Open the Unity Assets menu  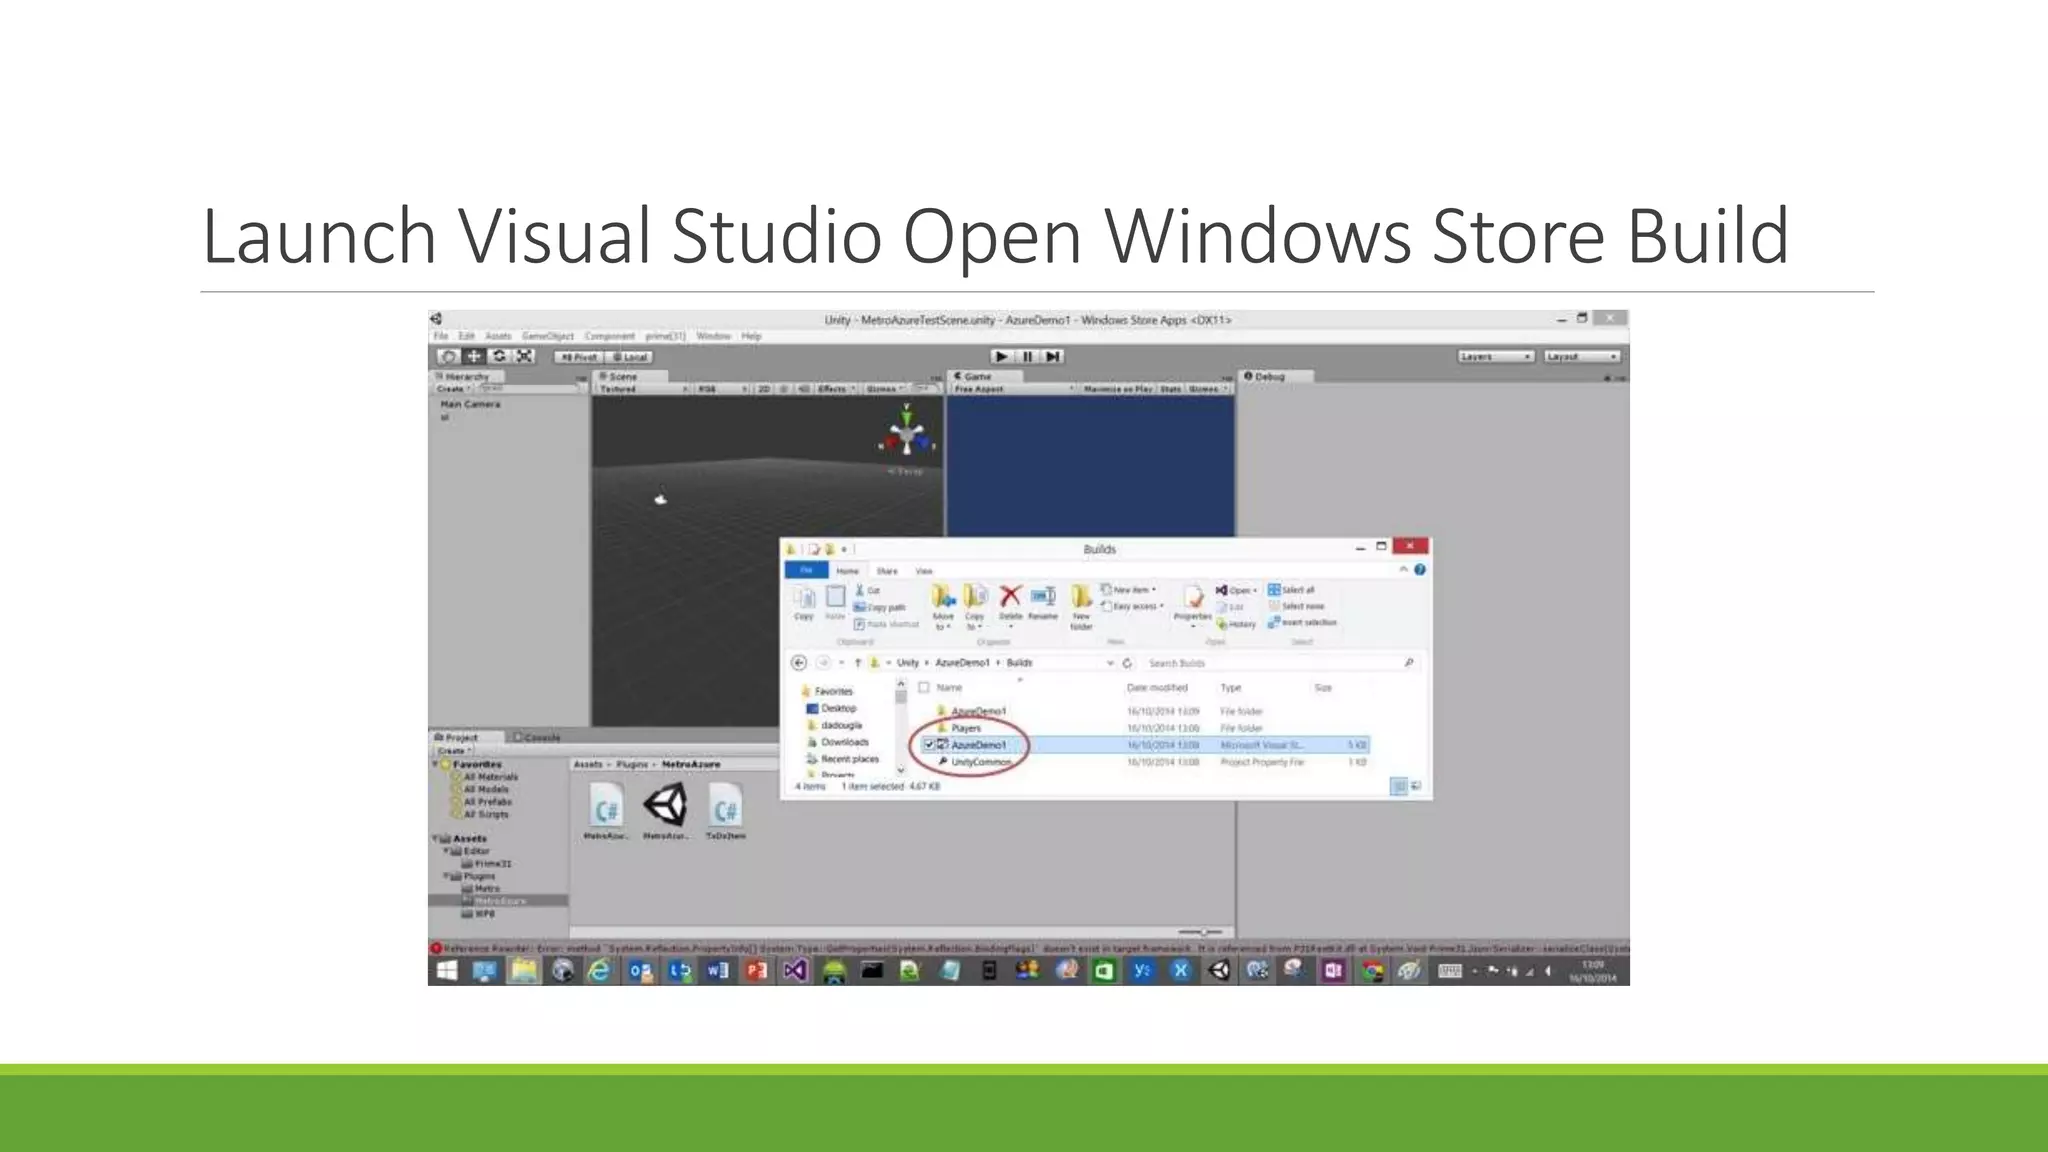pyautogui.click(x=498, y=336)
